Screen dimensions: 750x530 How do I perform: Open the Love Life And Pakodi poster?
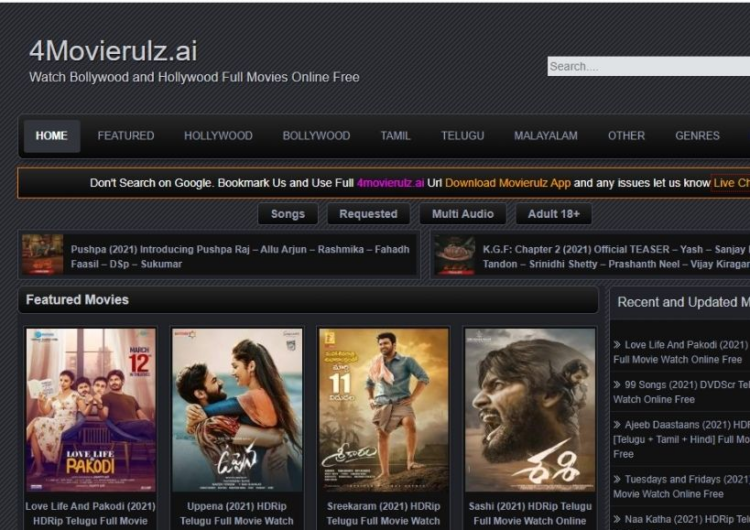[x=91, y=410]
